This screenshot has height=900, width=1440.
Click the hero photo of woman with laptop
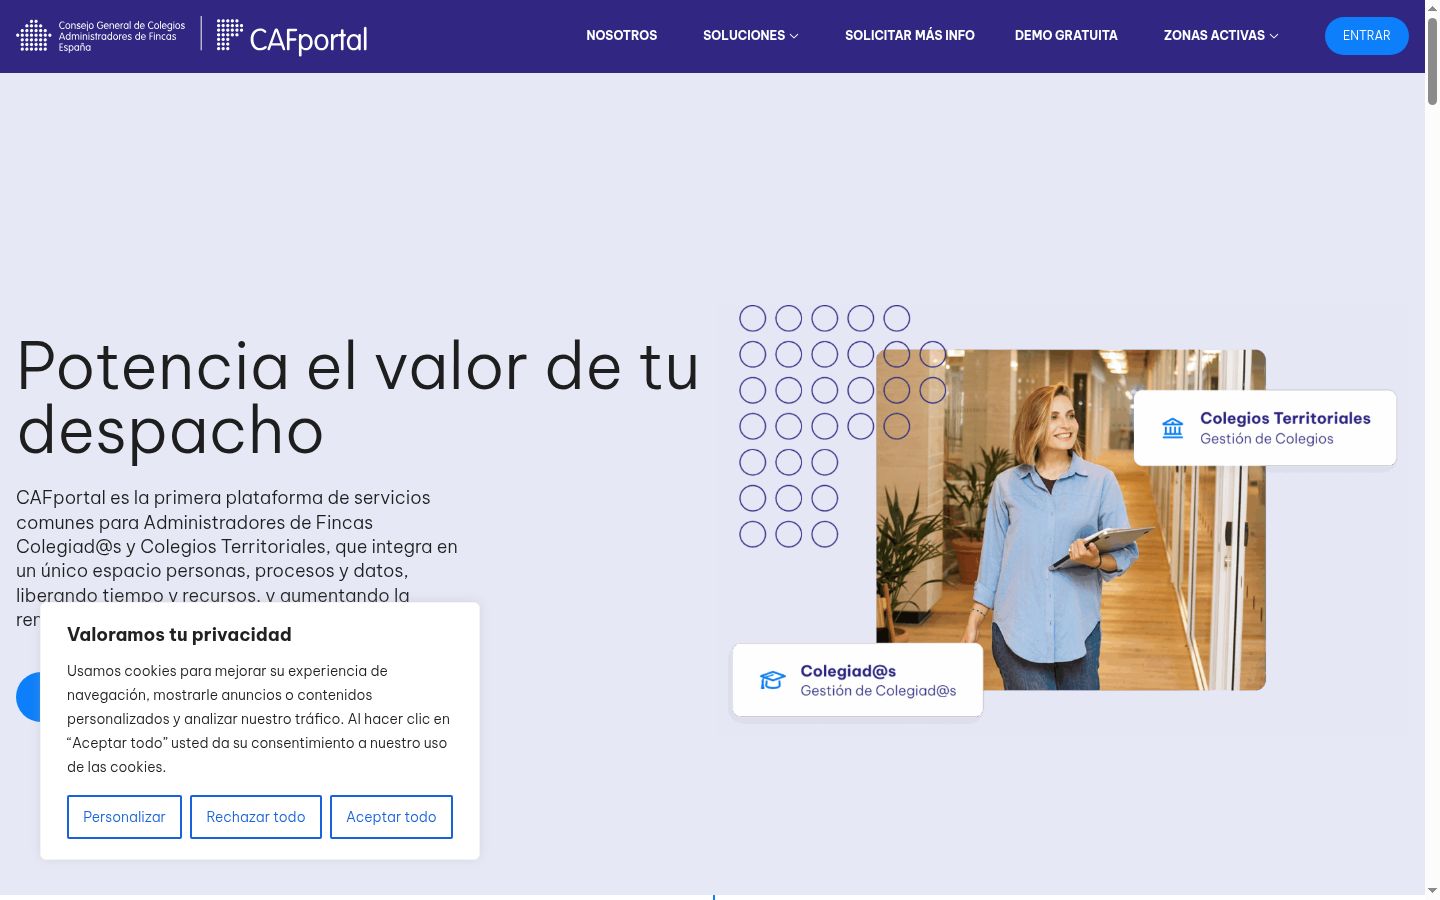tap(1071, 520)
